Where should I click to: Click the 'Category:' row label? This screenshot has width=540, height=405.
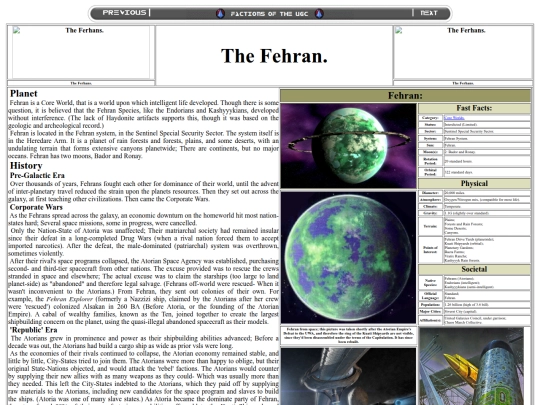pyautogui.click(x=430, y=118)
